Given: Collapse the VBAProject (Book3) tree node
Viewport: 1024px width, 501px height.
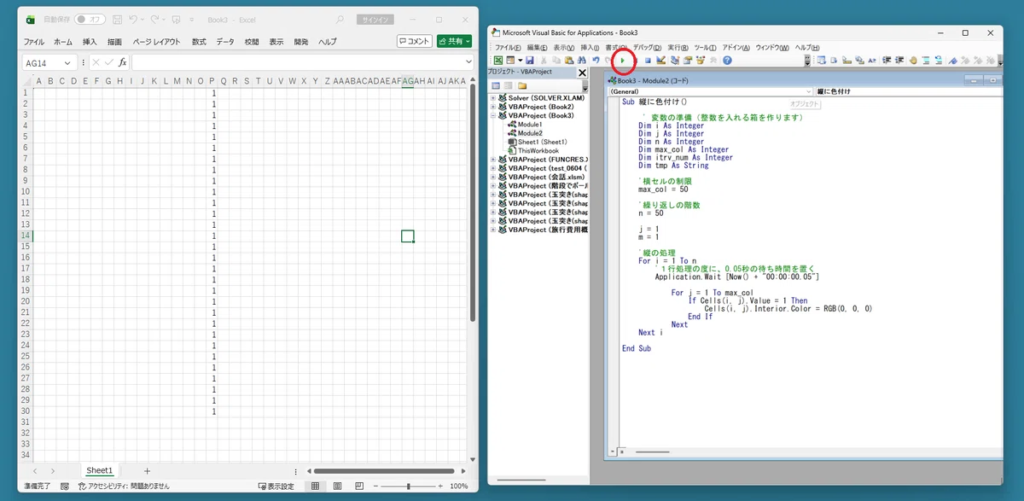Looking at the screenshot, I should (492, 115).
